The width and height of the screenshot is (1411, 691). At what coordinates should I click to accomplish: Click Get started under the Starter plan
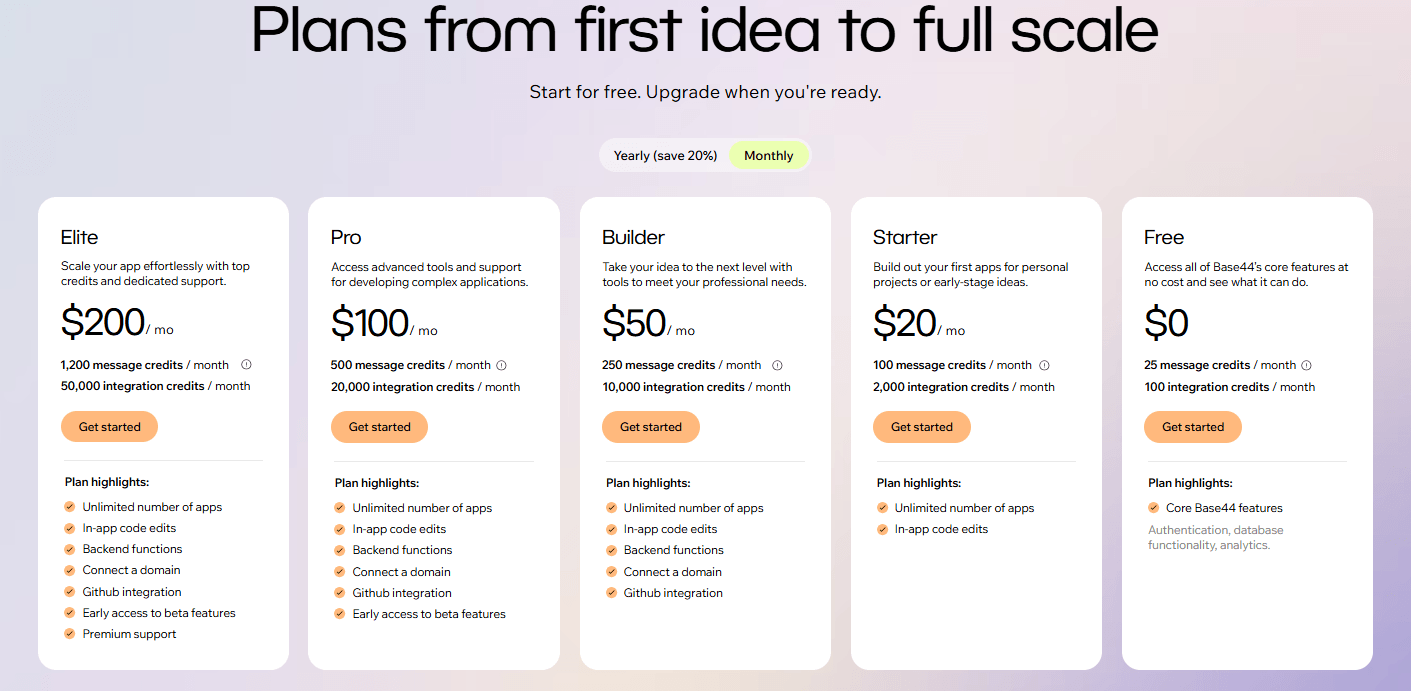pyautogui.click(x=921, y=426)
